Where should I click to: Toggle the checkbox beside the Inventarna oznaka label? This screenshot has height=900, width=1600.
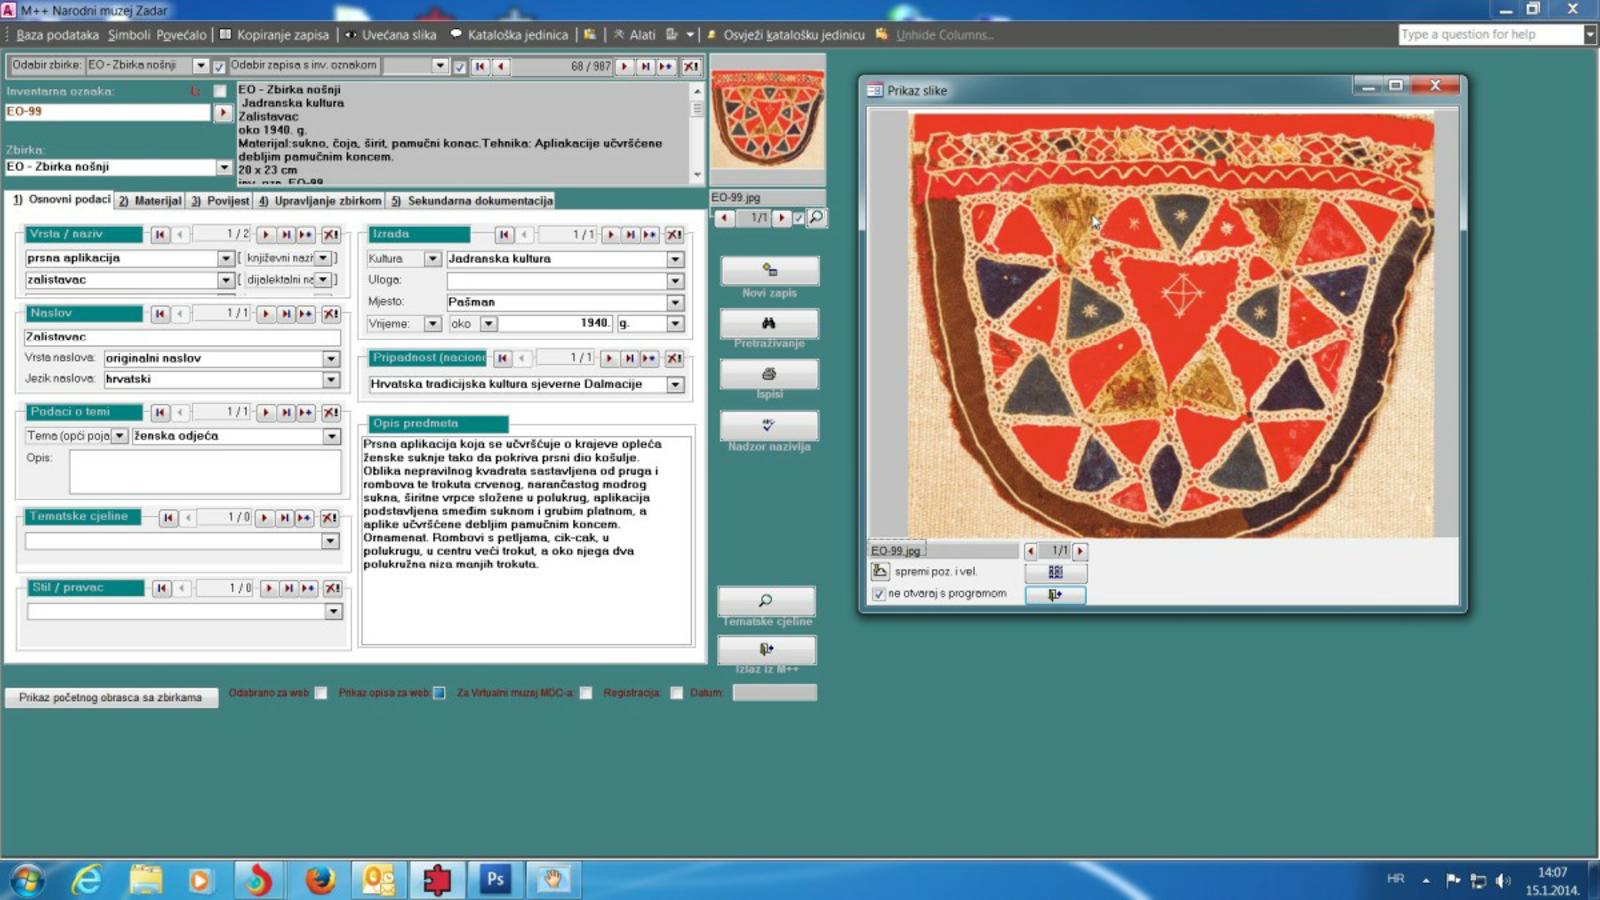tap(220, 91)
